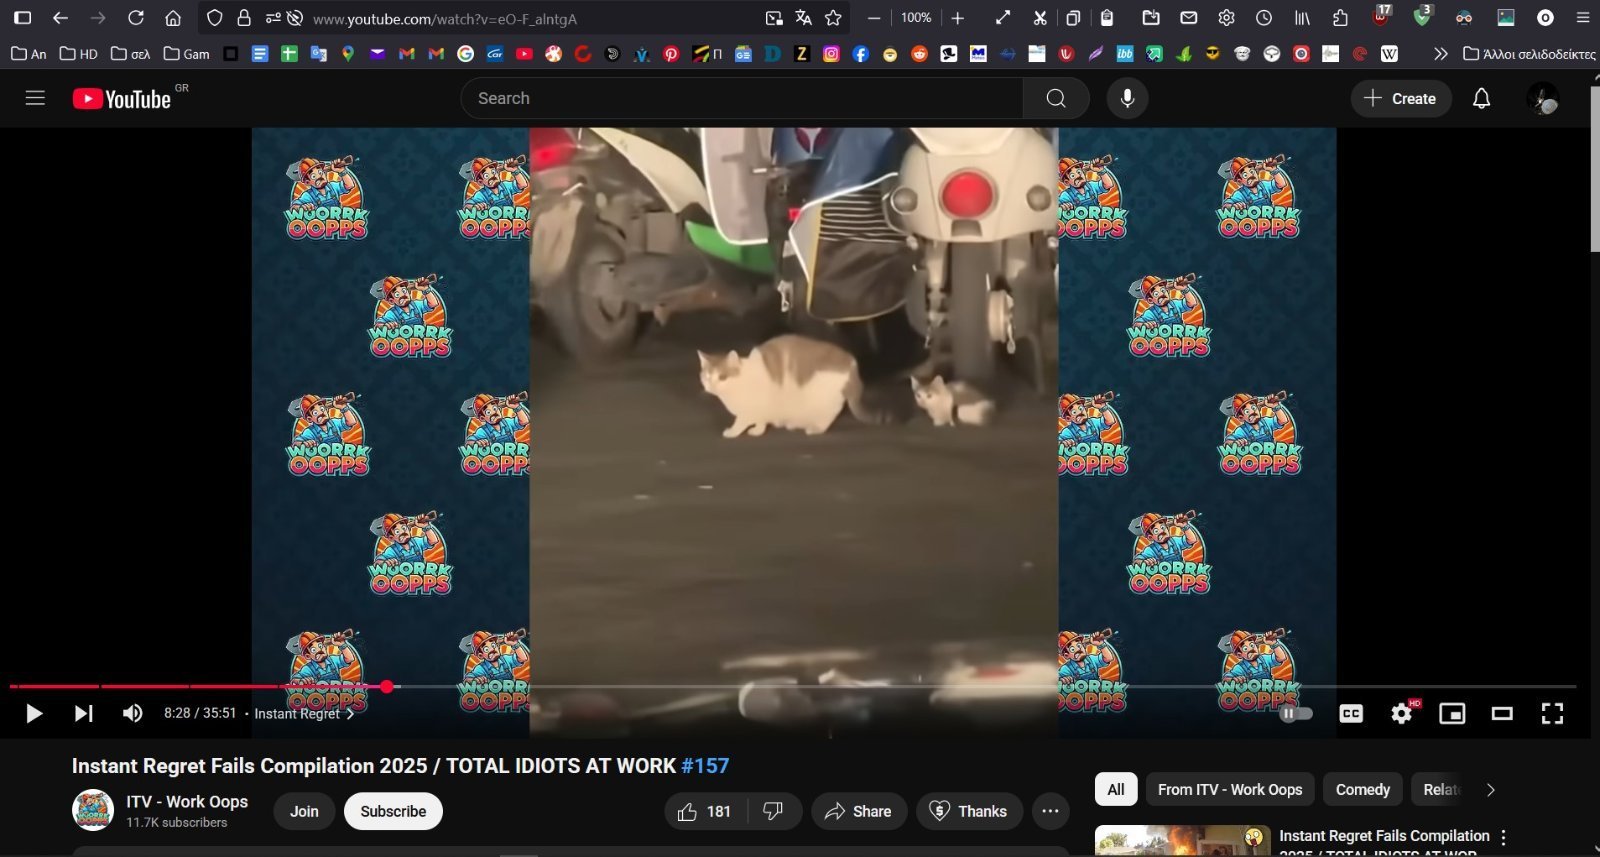1600x857 pixels.
Task: Open the browser extensions puzzle icon
Action: click(1340, 18)
